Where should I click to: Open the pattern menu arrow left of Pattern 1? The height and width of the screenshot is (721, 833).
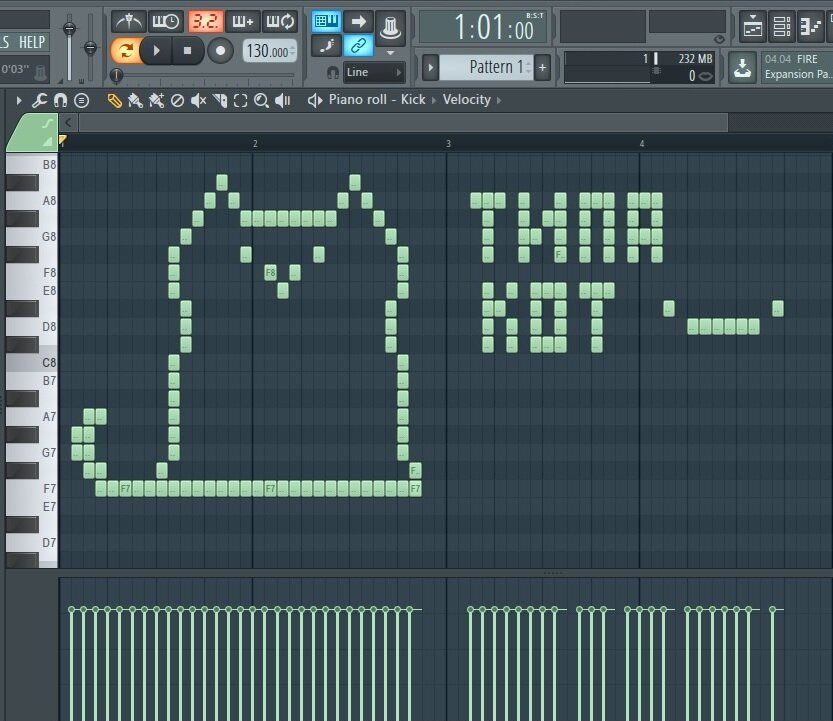coord(430,67)
